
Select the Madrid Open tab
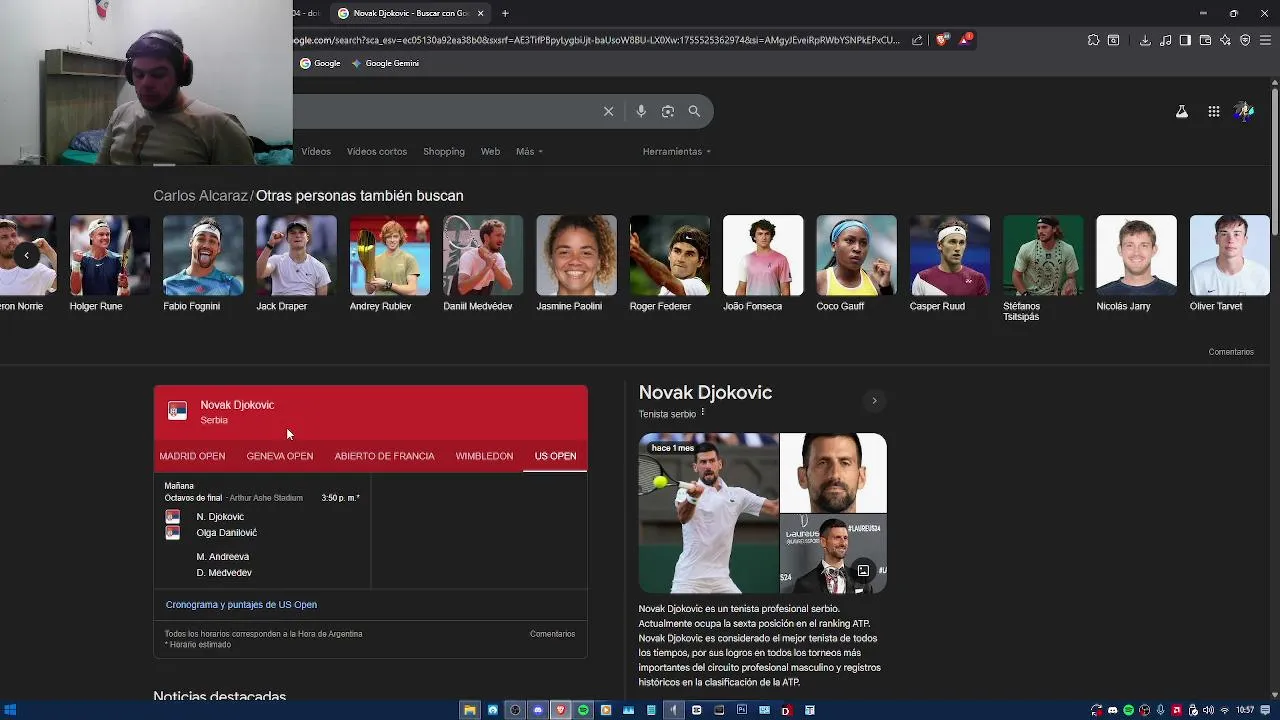pos(192,456)
